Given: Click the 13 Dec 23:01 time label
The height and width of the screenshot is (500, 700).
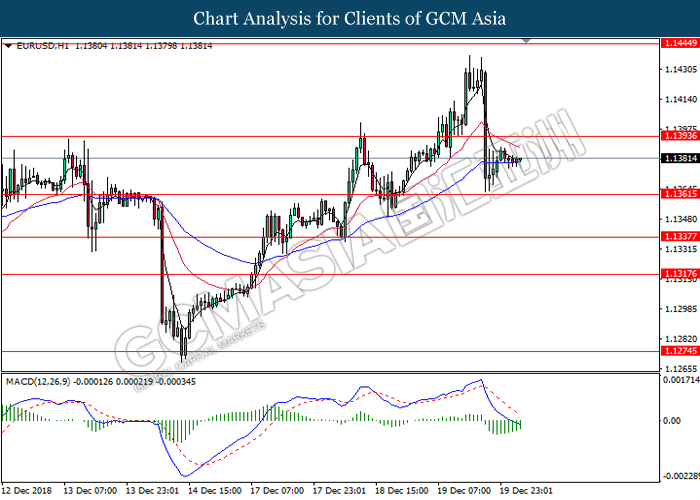Looking at the screenshot, I should click(x=152, y=491).
